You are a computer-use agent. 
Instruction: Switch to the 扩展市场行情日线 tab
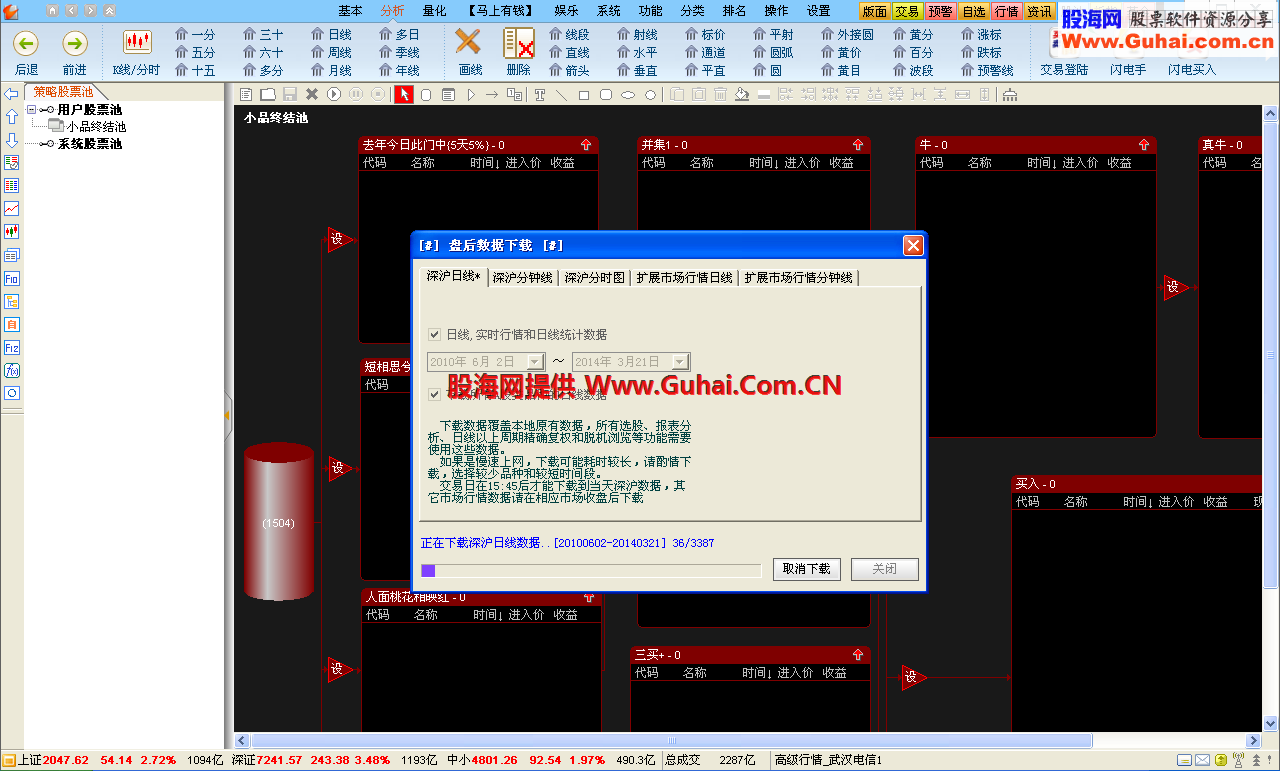point(685,277)
